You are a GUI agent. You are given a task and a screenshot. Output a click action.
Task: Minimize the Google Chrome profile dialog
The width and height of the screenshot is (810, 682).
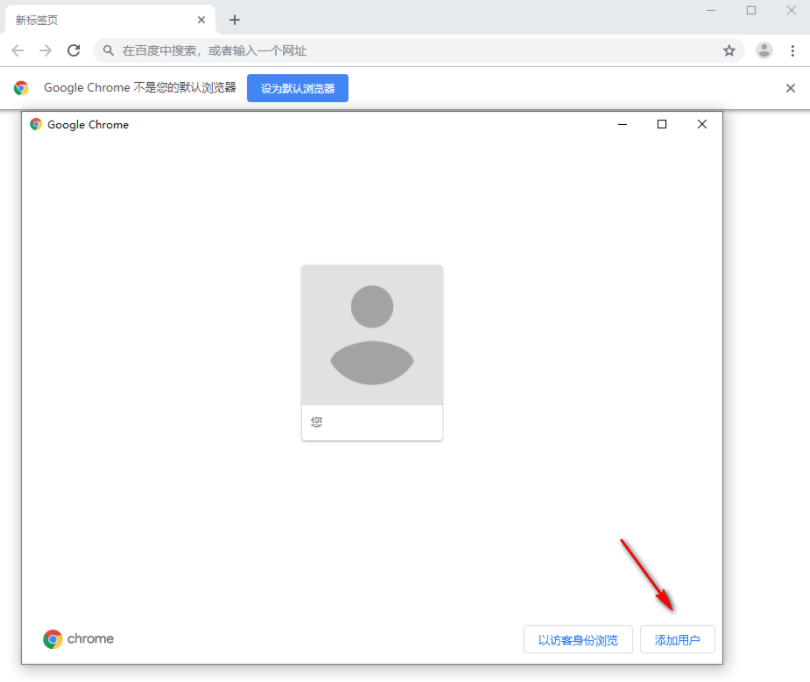pyautogui.click(x=622, y=125)
